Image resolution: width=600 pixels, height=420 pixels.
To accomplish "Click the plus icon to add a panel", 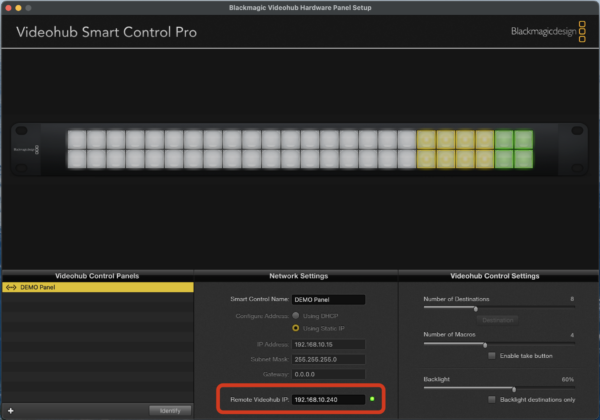I will click(11, 410).
